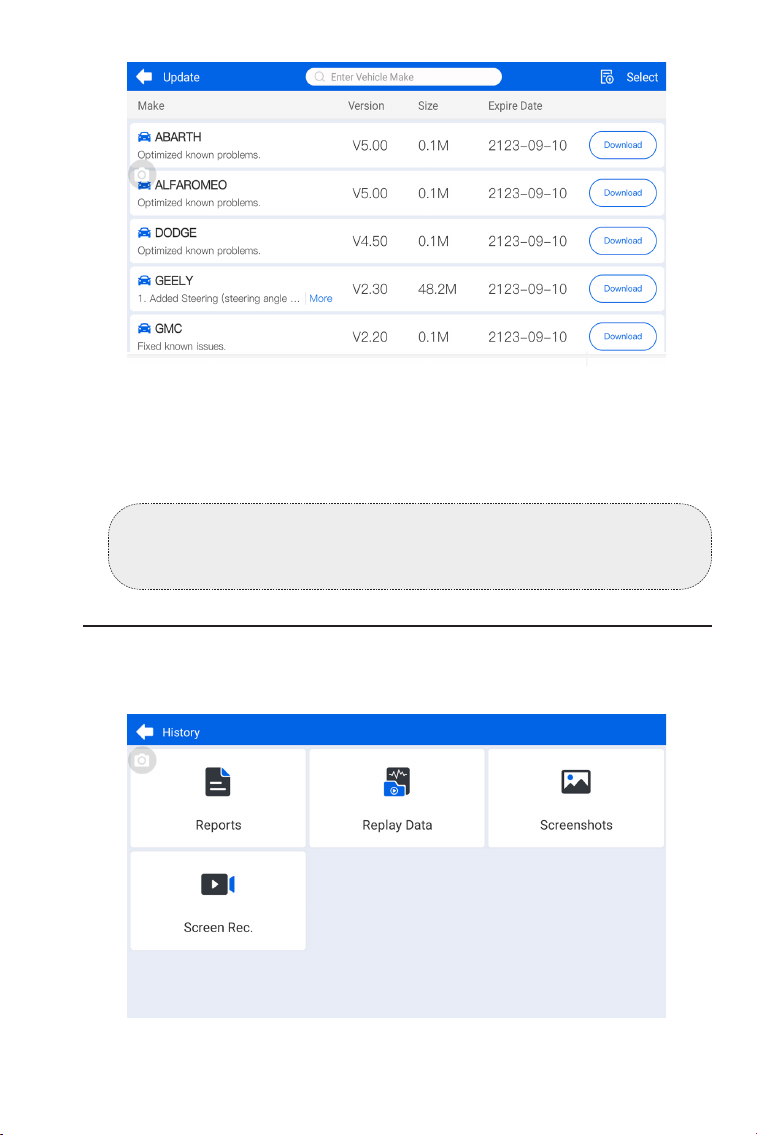This screenshot has height=1135, width=757.
Task: Click the Update title text
Action: [181, 77]
